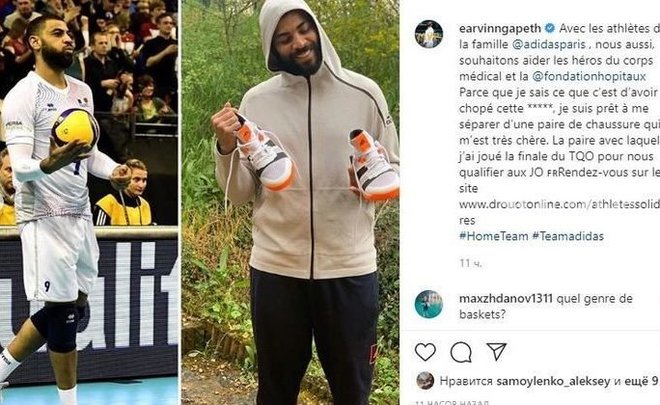Open the #HomeTeam hashtag
The height and width of the screenshot is (405, 660).
(x=493, y=236)
